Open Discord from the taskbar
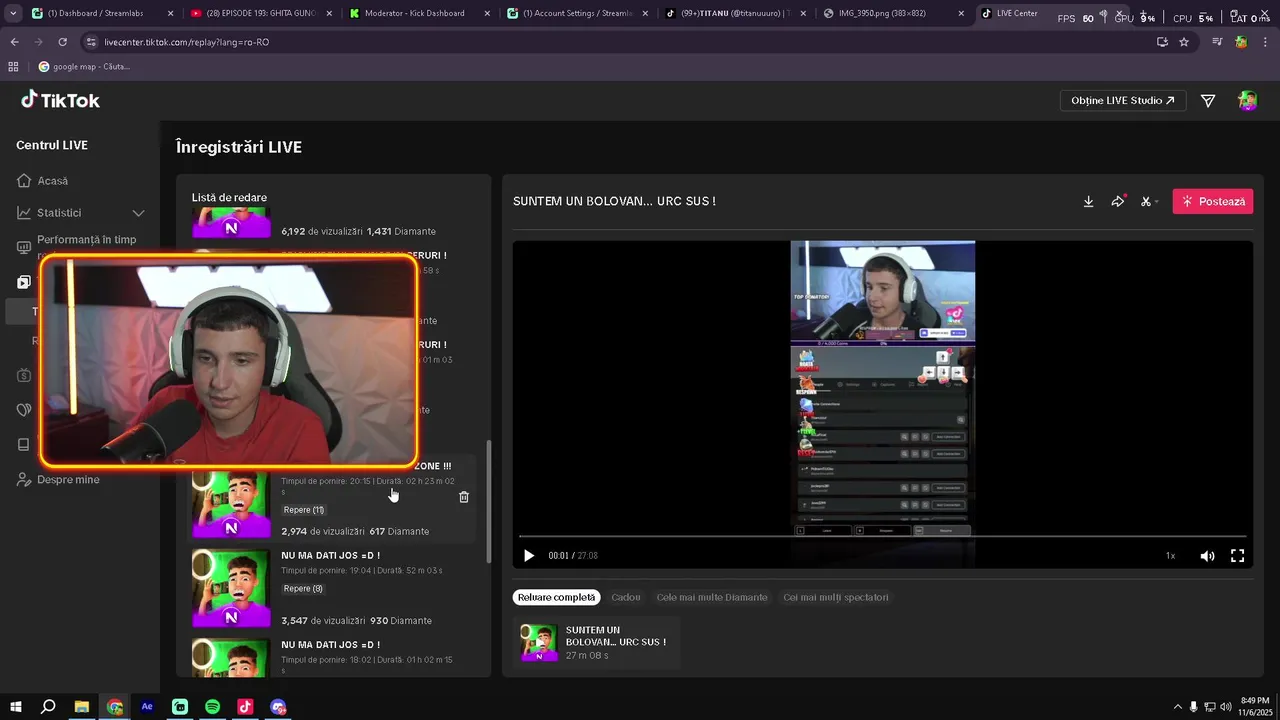The image size is (1280, 720). [278, 707]
